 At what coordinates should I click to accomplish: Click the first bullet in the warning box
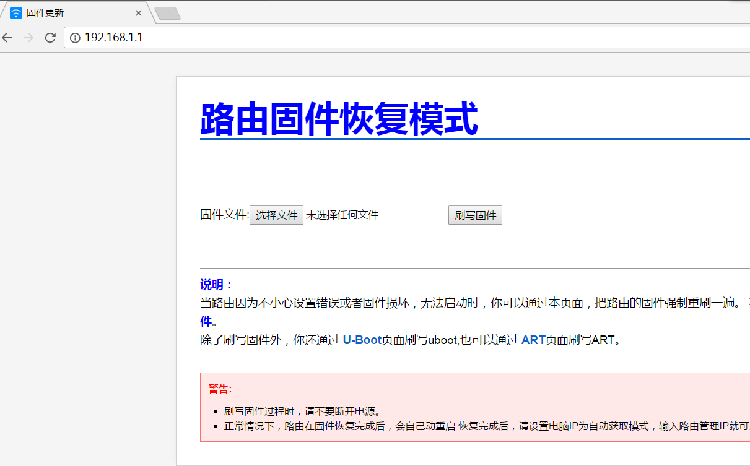point(302,411)
